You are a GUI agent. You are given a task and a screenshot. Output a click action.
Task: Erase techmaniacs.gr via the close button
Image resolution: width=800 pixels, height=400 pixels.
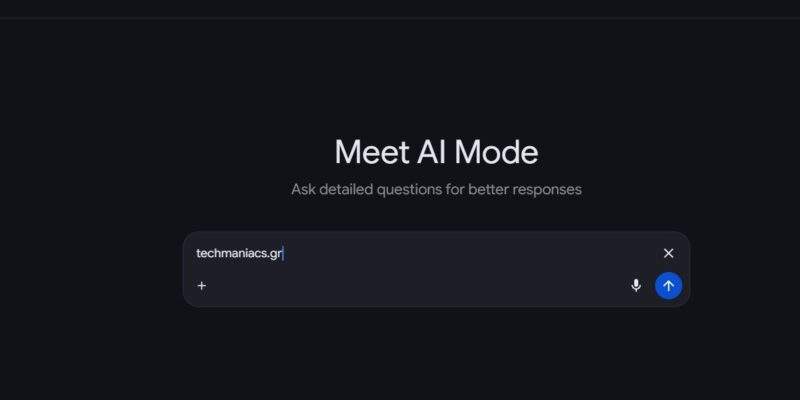[x=668, y=253]
